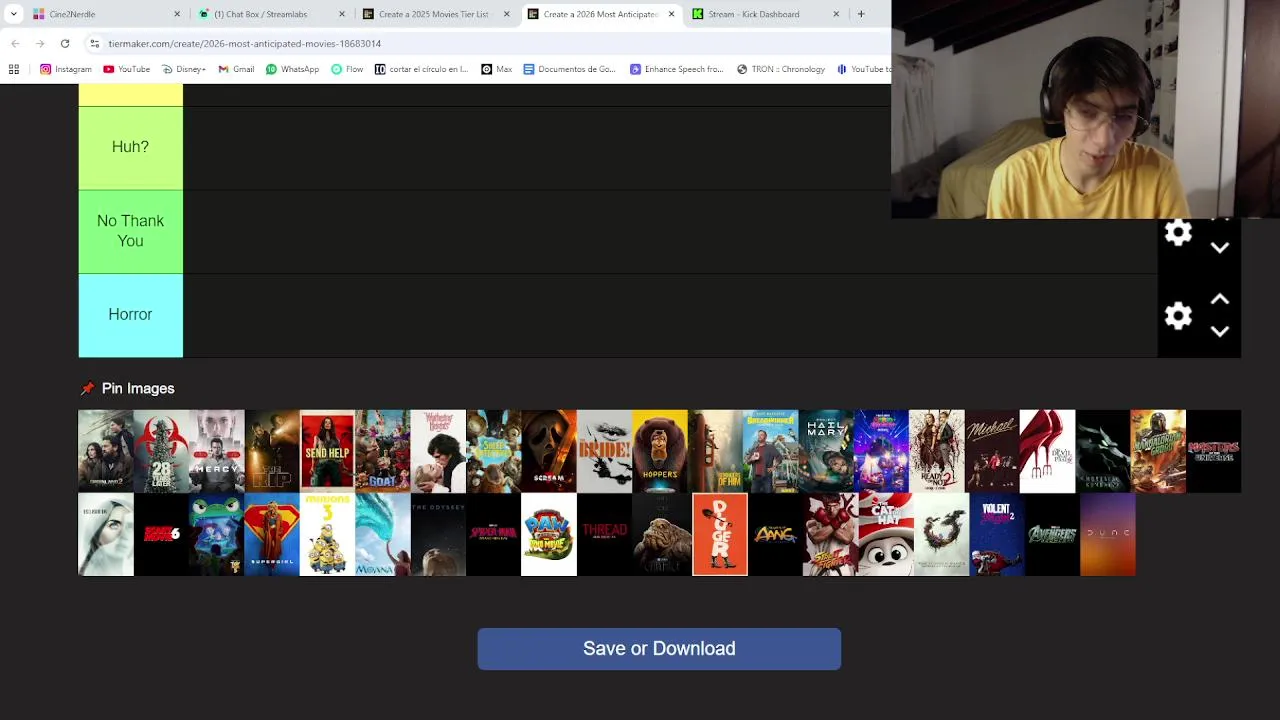The width and height of the screenshot is (1280, 720).
Task: Open settings gear for No Thank You tier
Action: click(x=1178, y=233)
